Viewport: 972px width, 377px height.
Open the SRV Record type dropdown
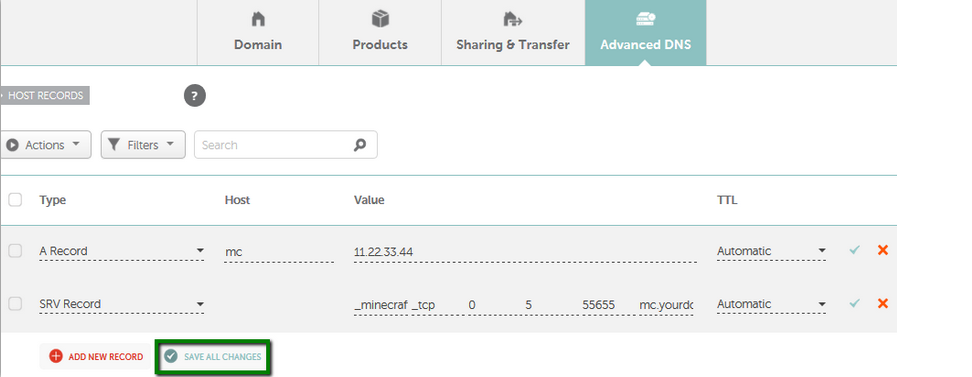click(x=122, y=304)
